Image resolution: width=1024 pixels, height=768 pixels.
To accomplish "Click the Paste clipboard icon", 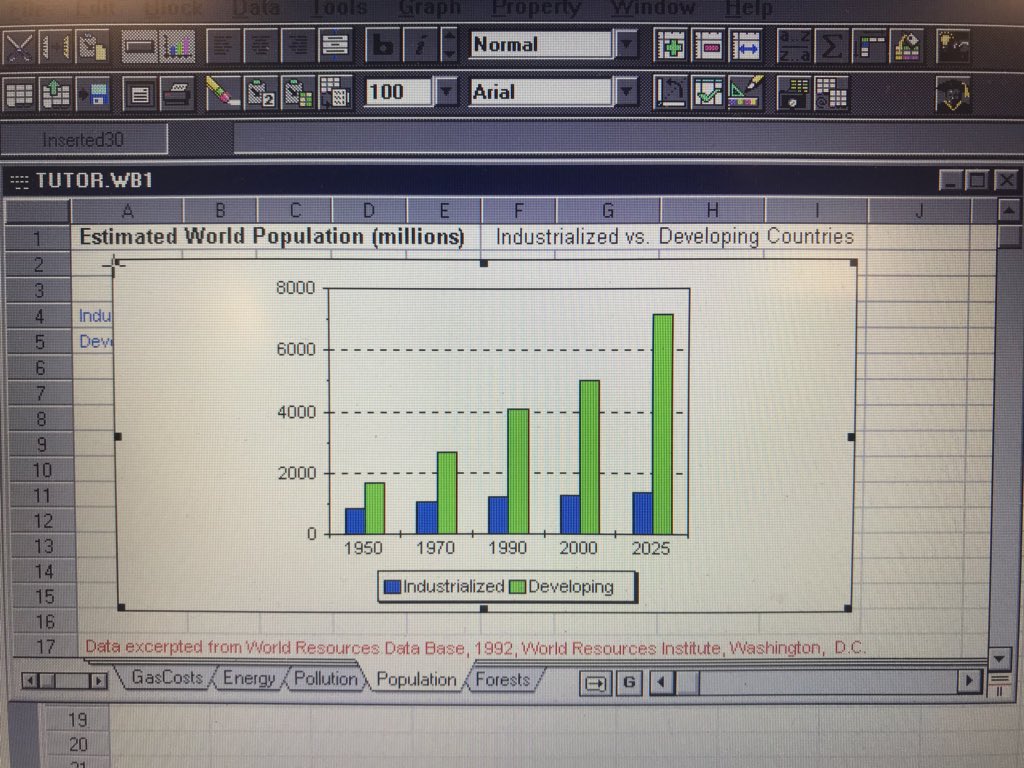I will click(91, 46).
